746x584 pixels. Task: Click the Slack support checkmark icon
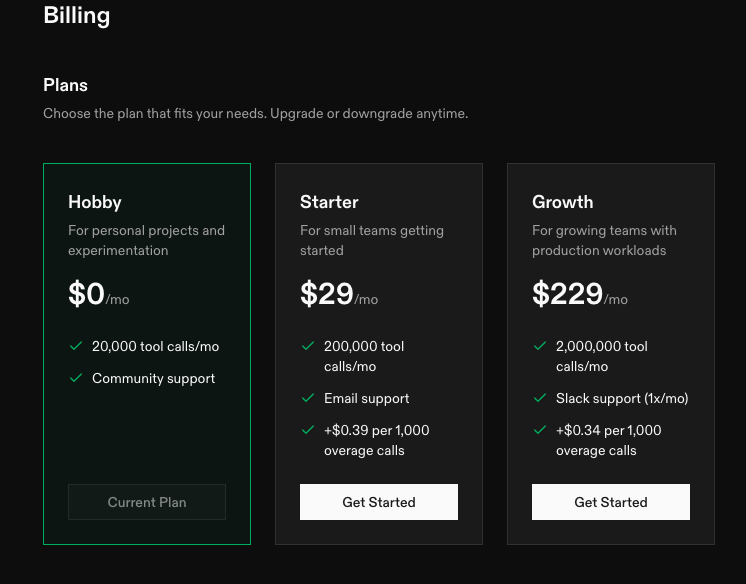pos(539,398)
